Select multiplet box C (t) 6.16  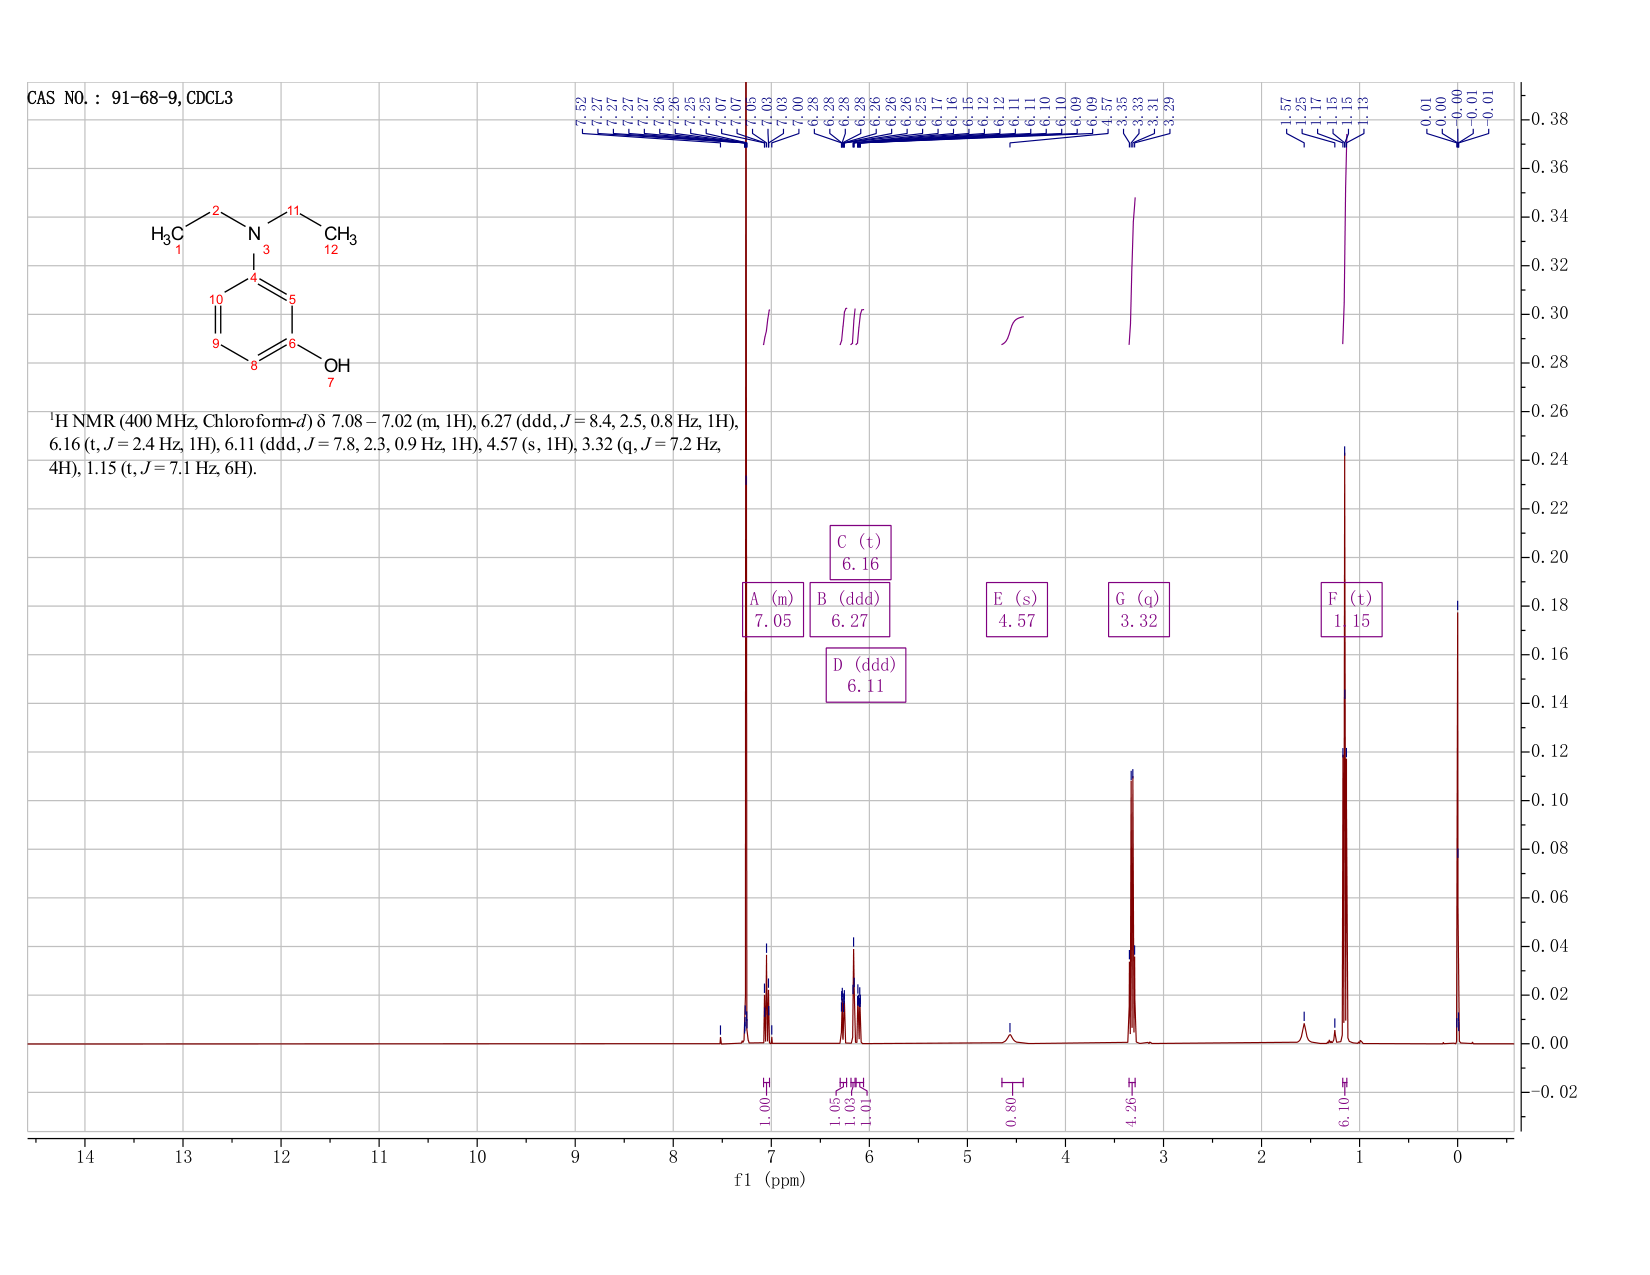[x=860, y=553]
